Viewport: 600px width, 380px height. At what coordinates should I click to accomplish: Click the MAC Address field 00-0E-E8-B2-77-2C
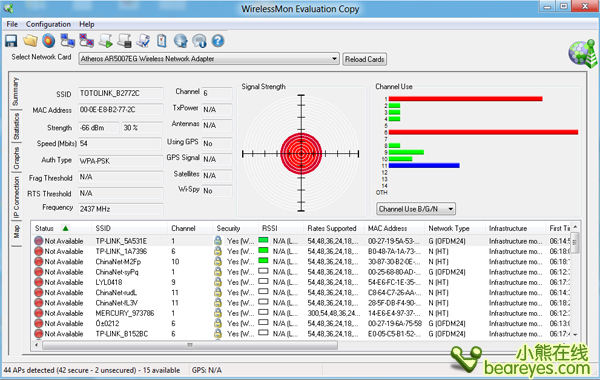tap(121, 110)
